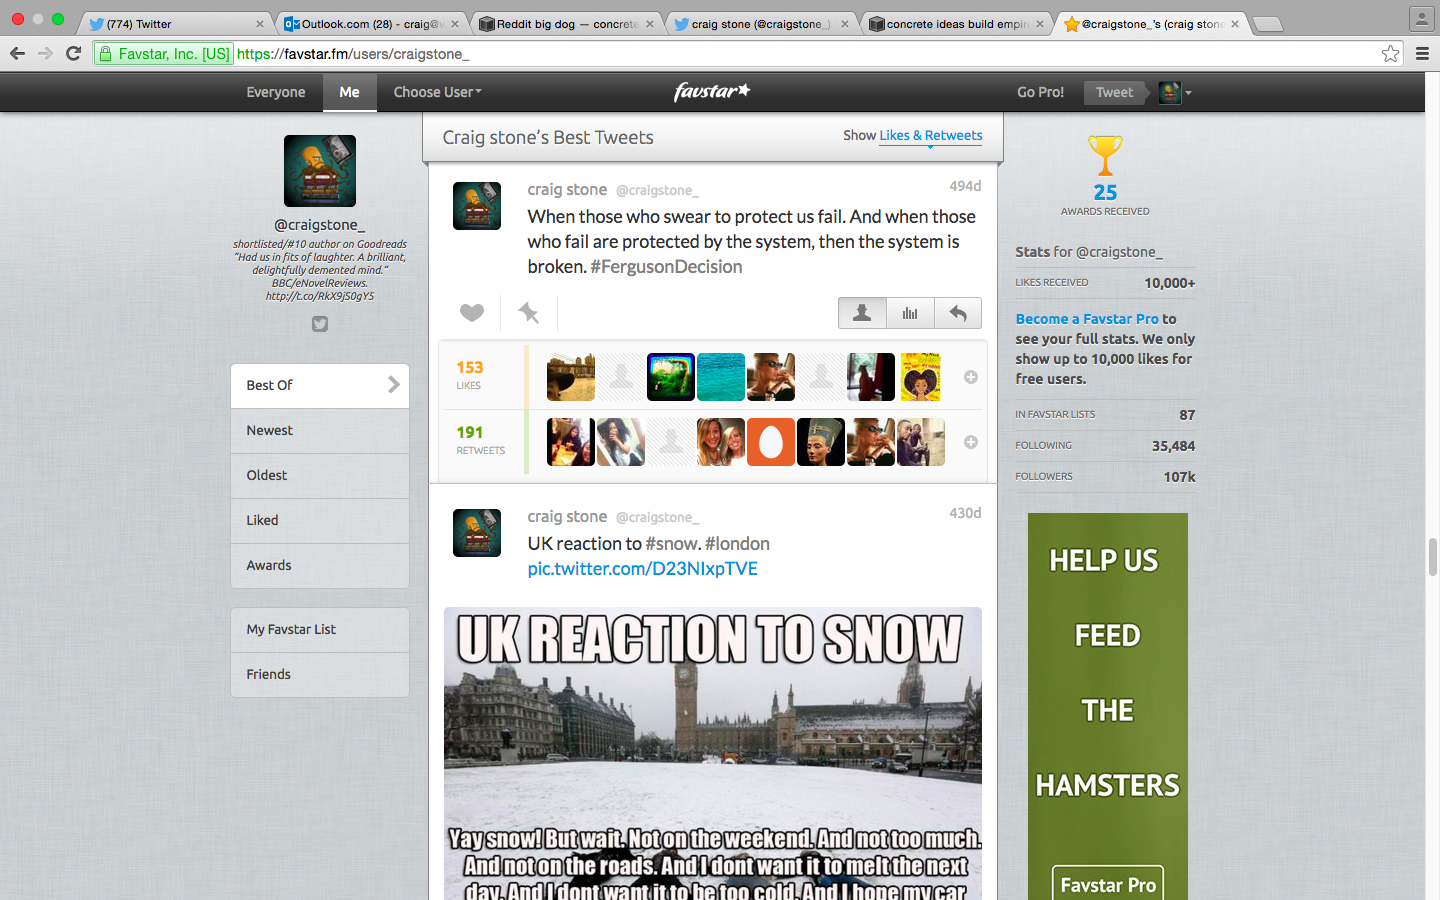Expand more retweeters with plus icon
1440x900 pixels.
point(970,442)
